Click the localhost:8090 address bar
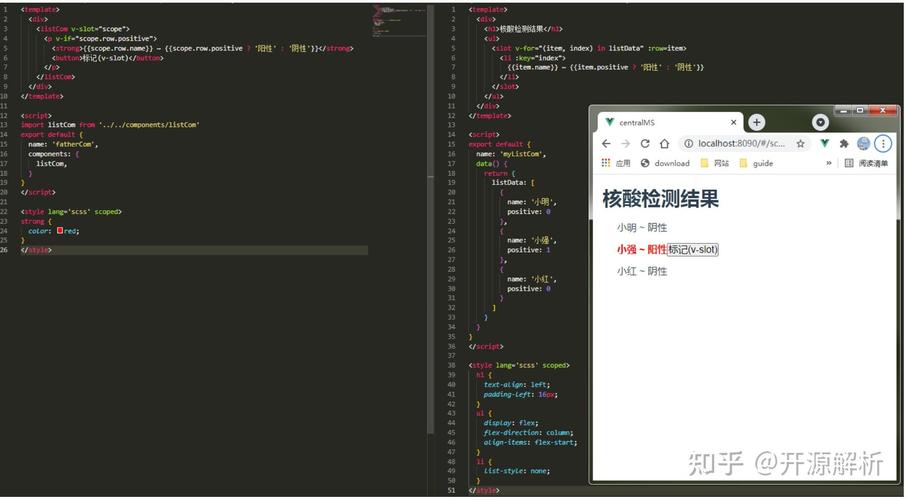Screen dimensions: 906x500 click(745, 143)
